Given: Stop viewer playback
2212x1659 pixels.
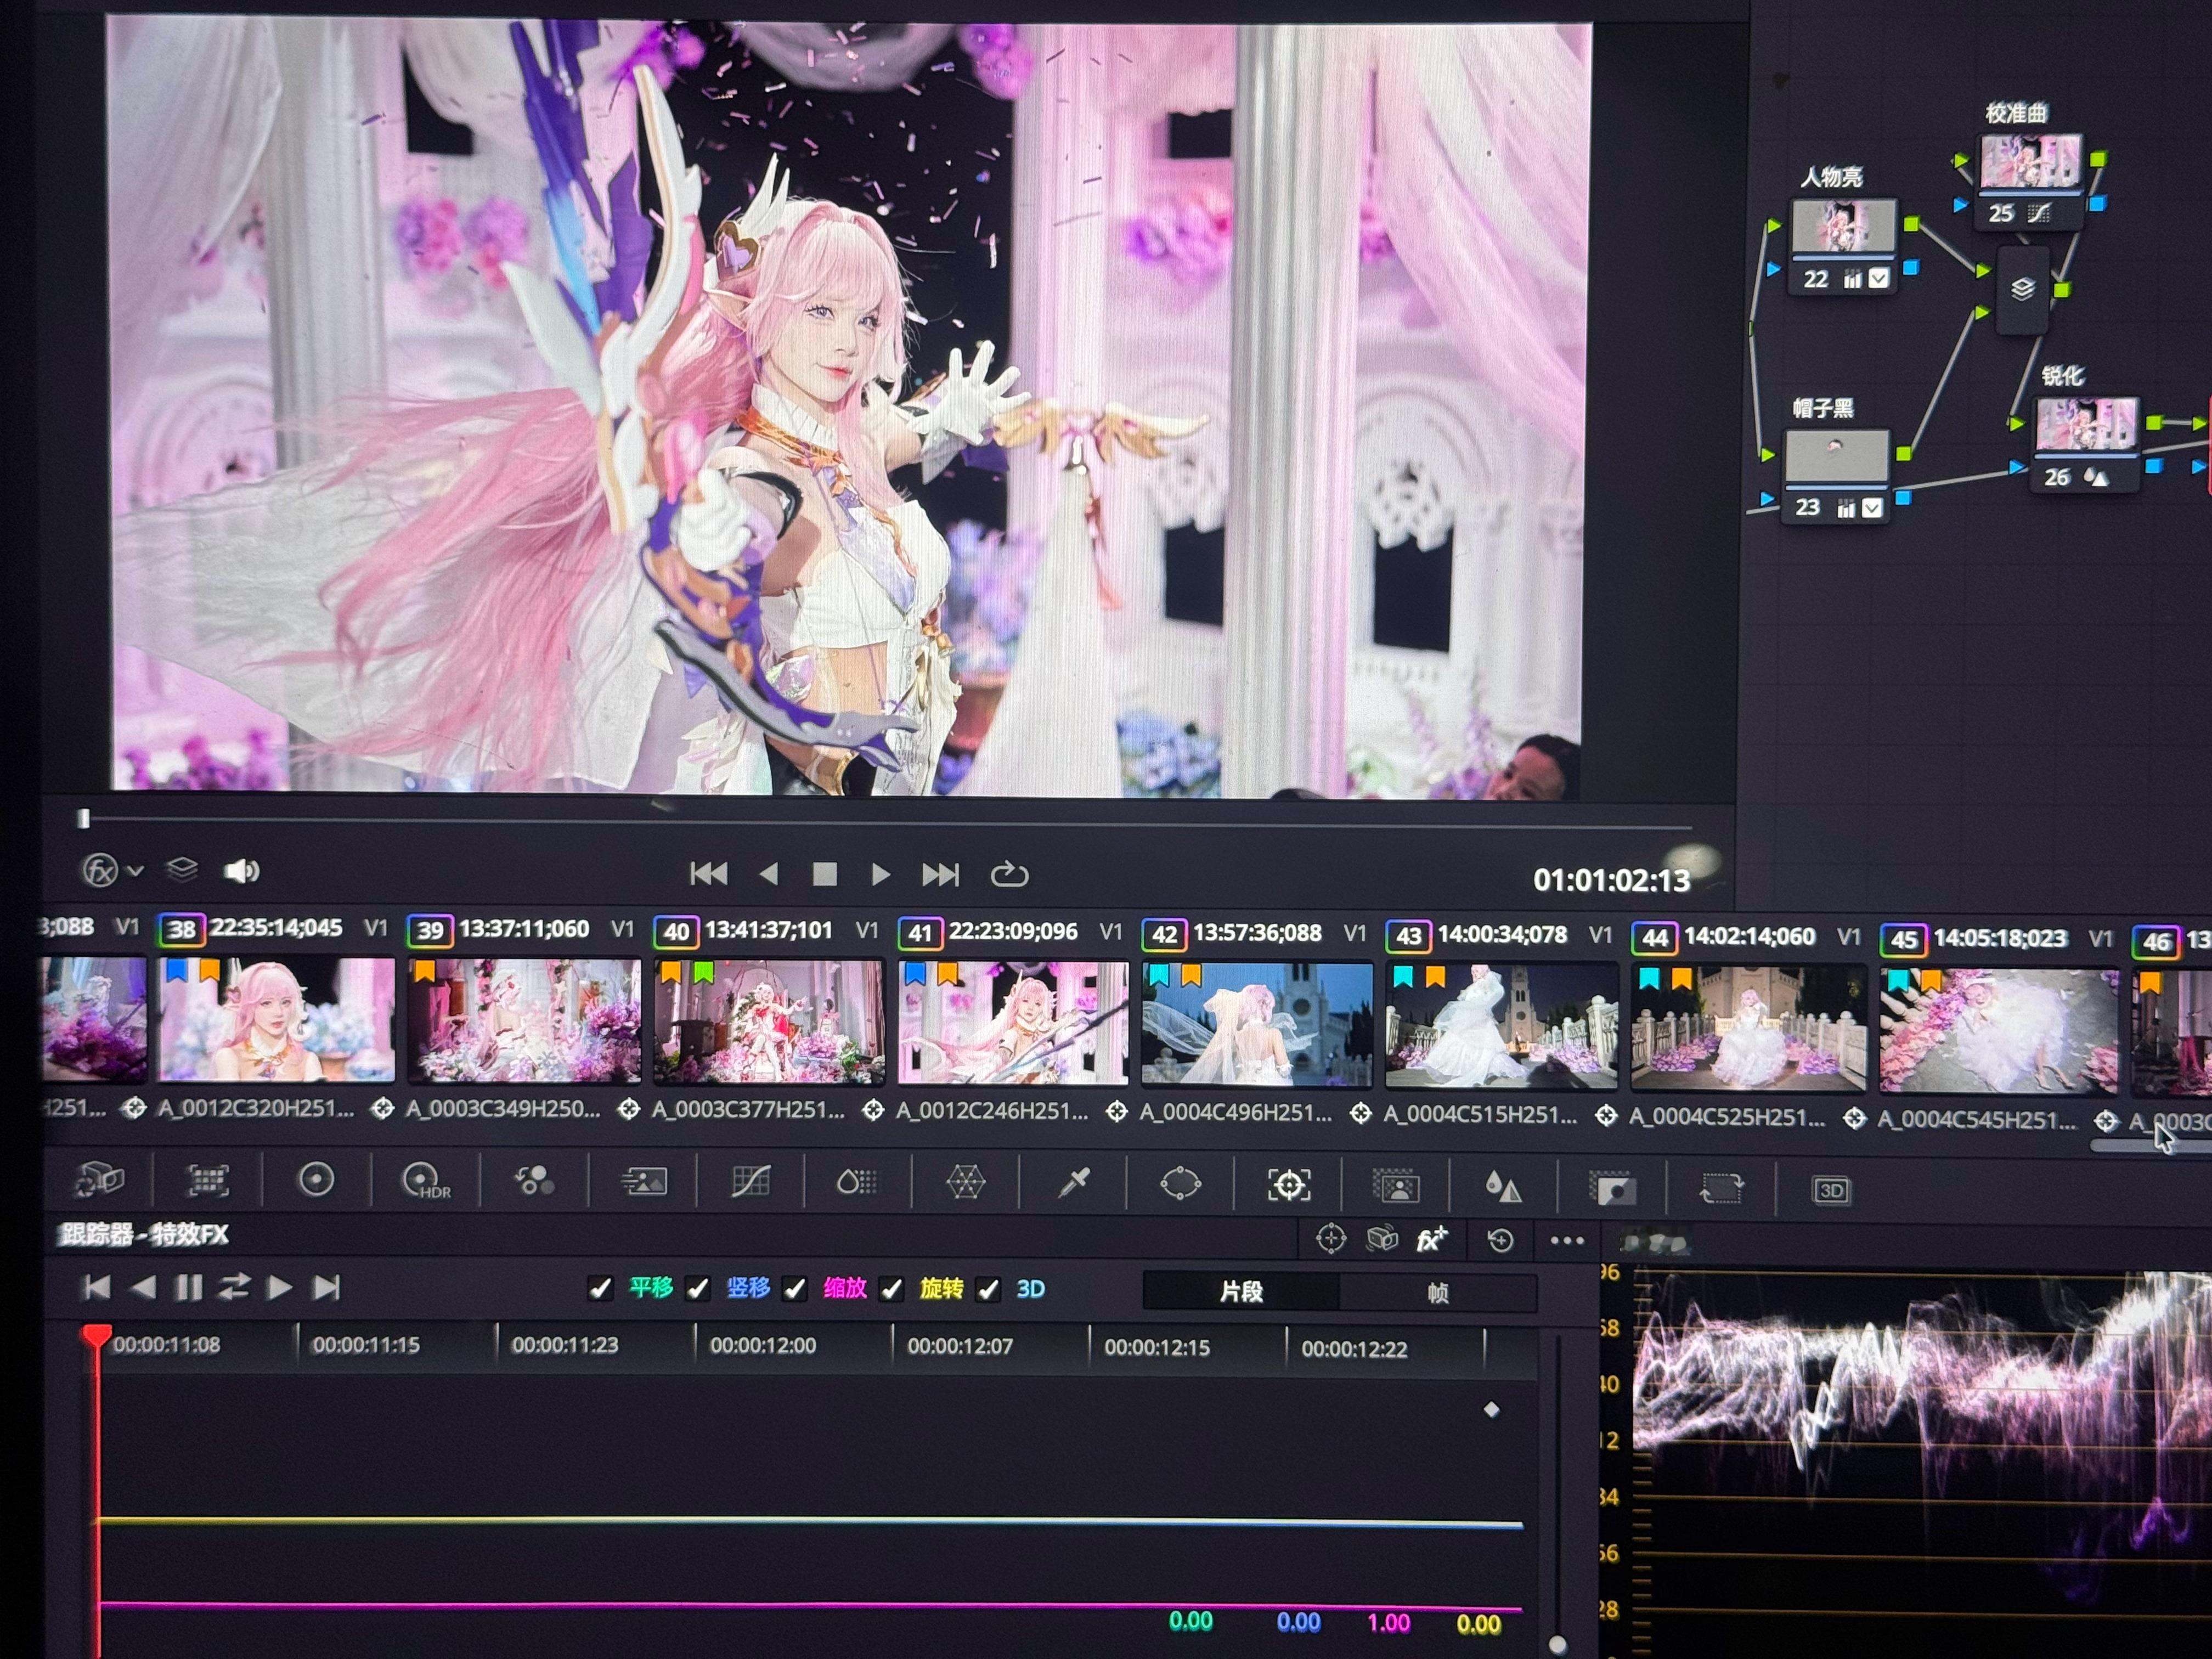Looking at the screenshot, I should tap(825, 875).
